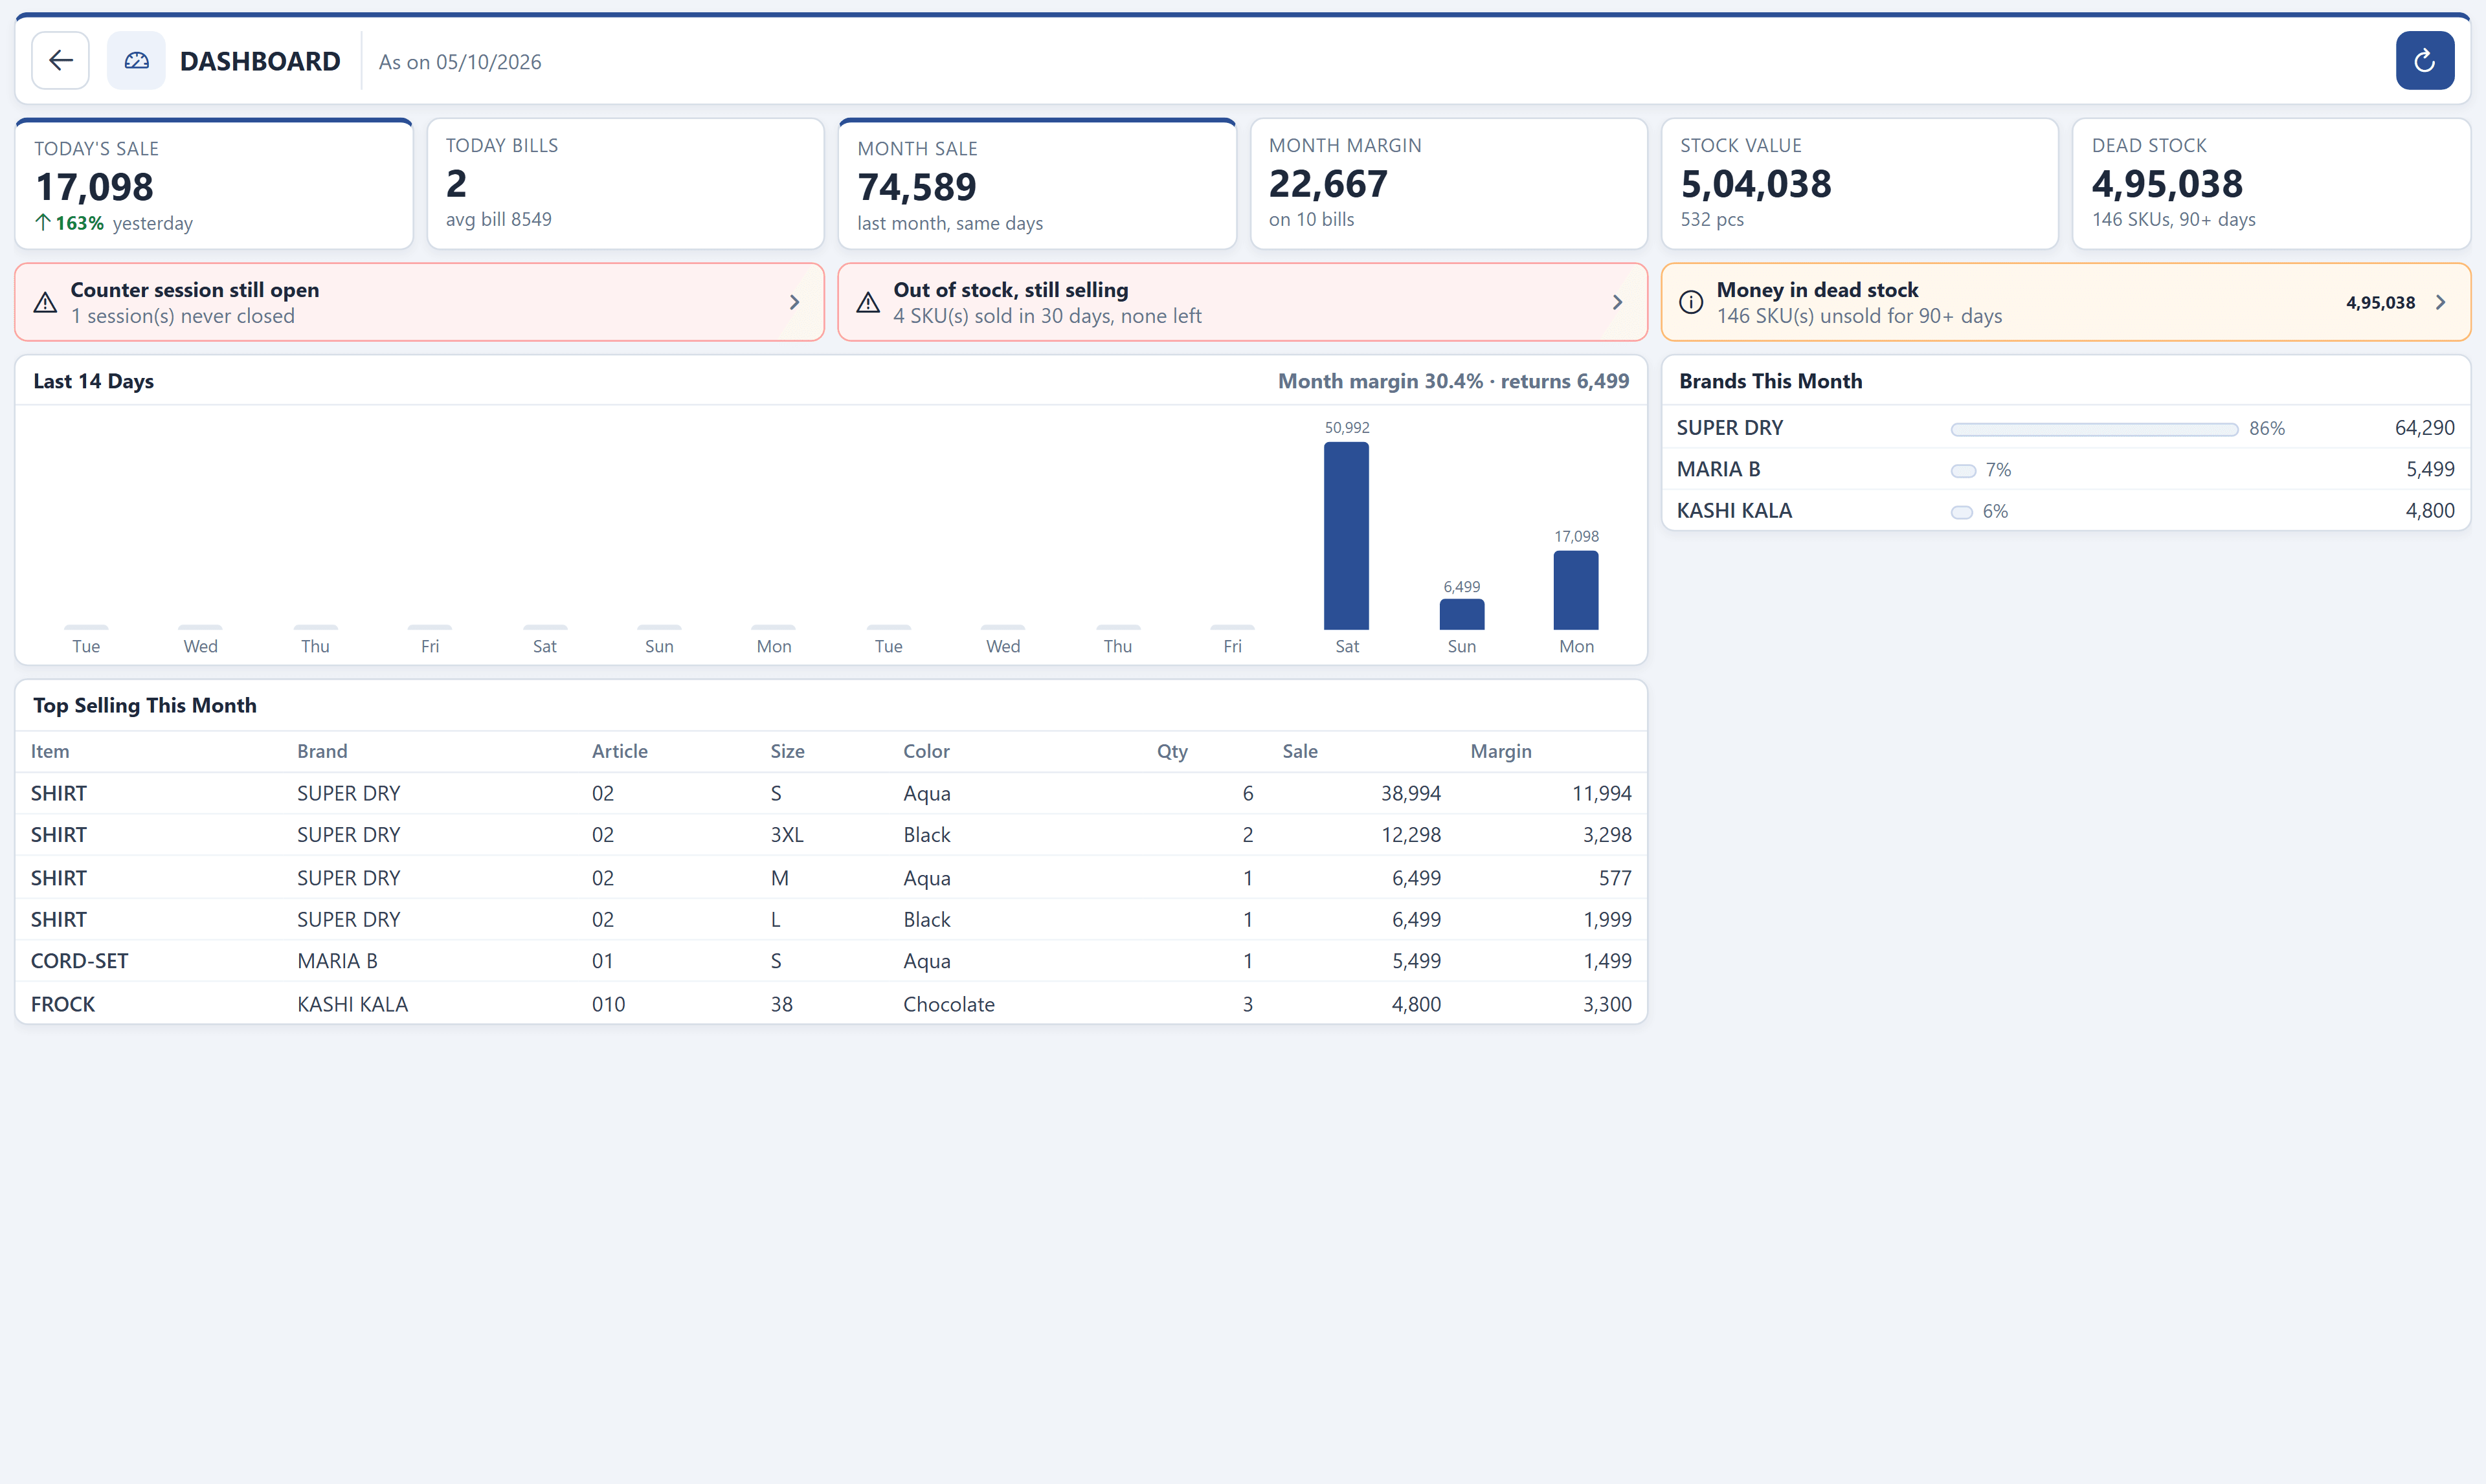Expand Counter session still open chevron
Viewport: 2486px width, 1484px height.
(794, 302)
